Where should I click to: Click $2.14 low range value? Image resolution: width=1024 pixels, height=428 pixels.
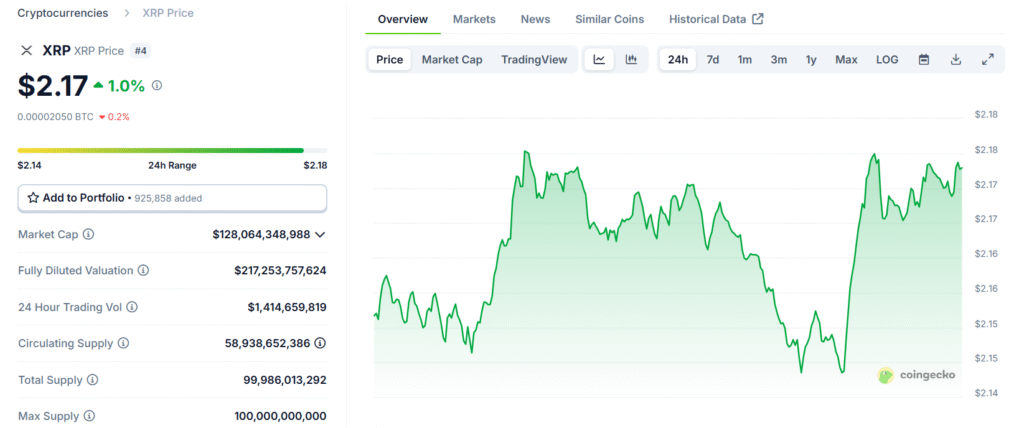pyautogui.click(x=29, y=165)
